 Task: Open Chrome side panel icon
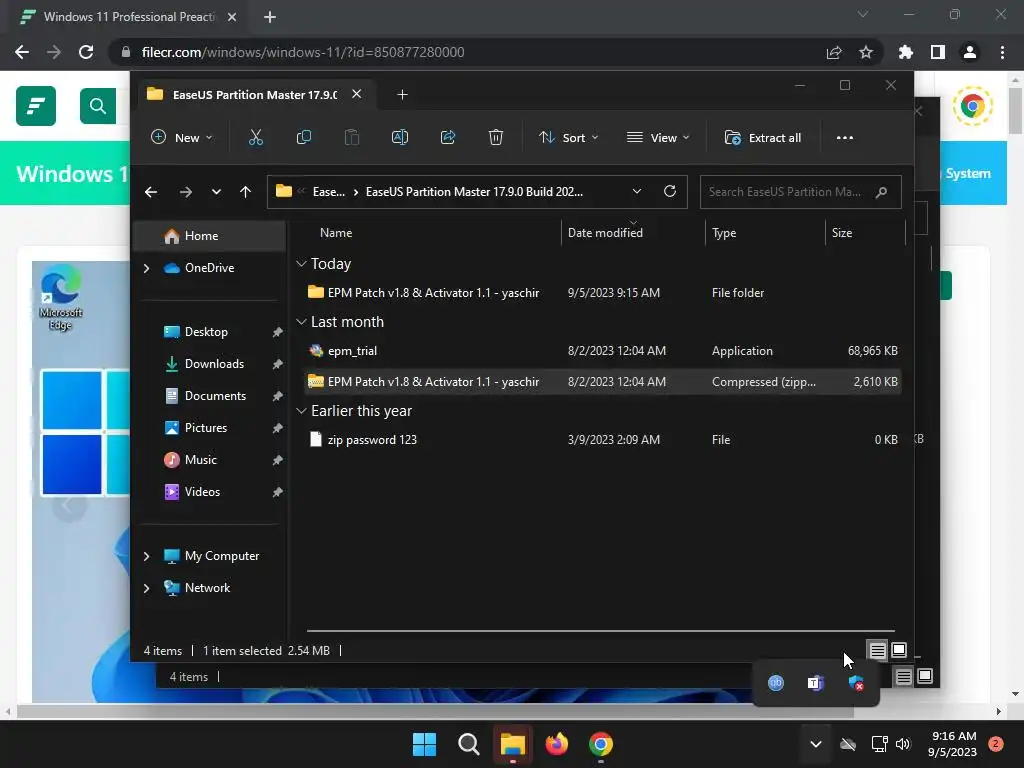(x=938, y=52)
